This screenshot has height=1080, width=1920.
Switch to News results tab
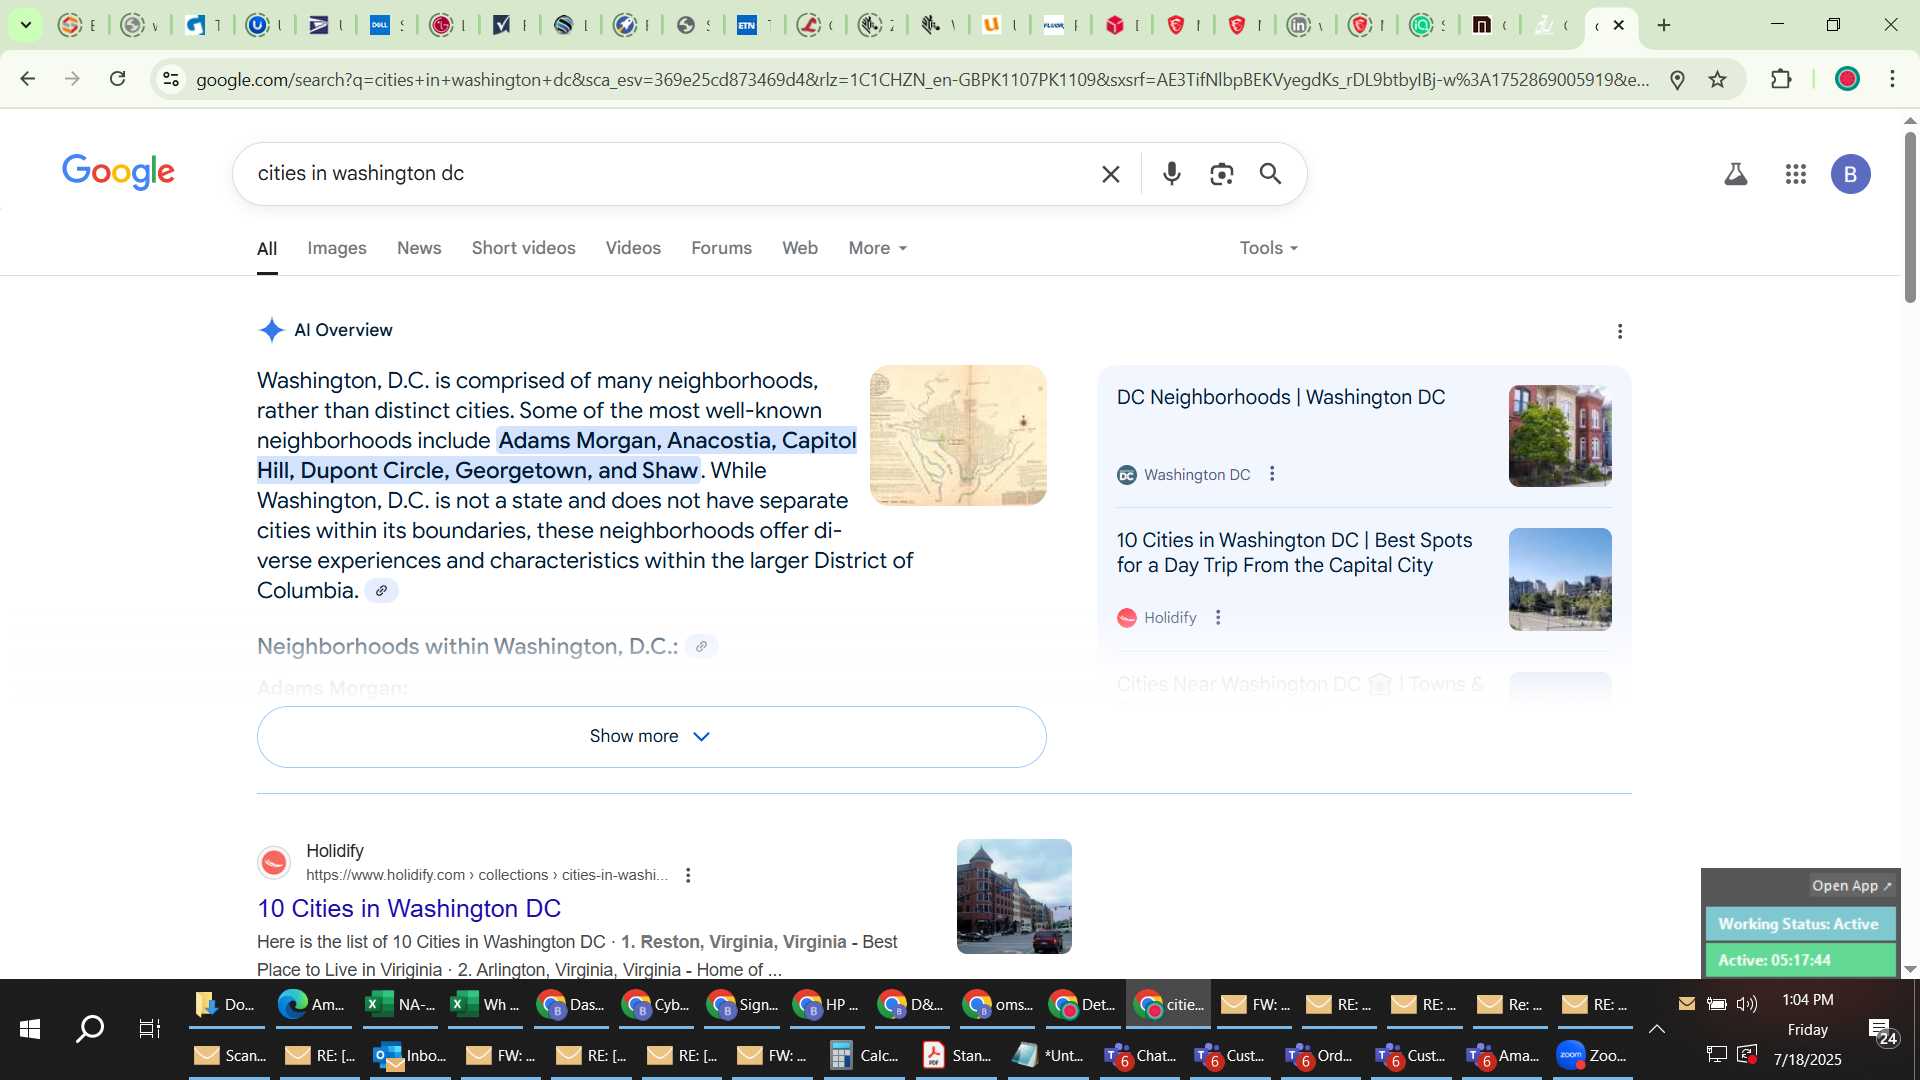419,248
